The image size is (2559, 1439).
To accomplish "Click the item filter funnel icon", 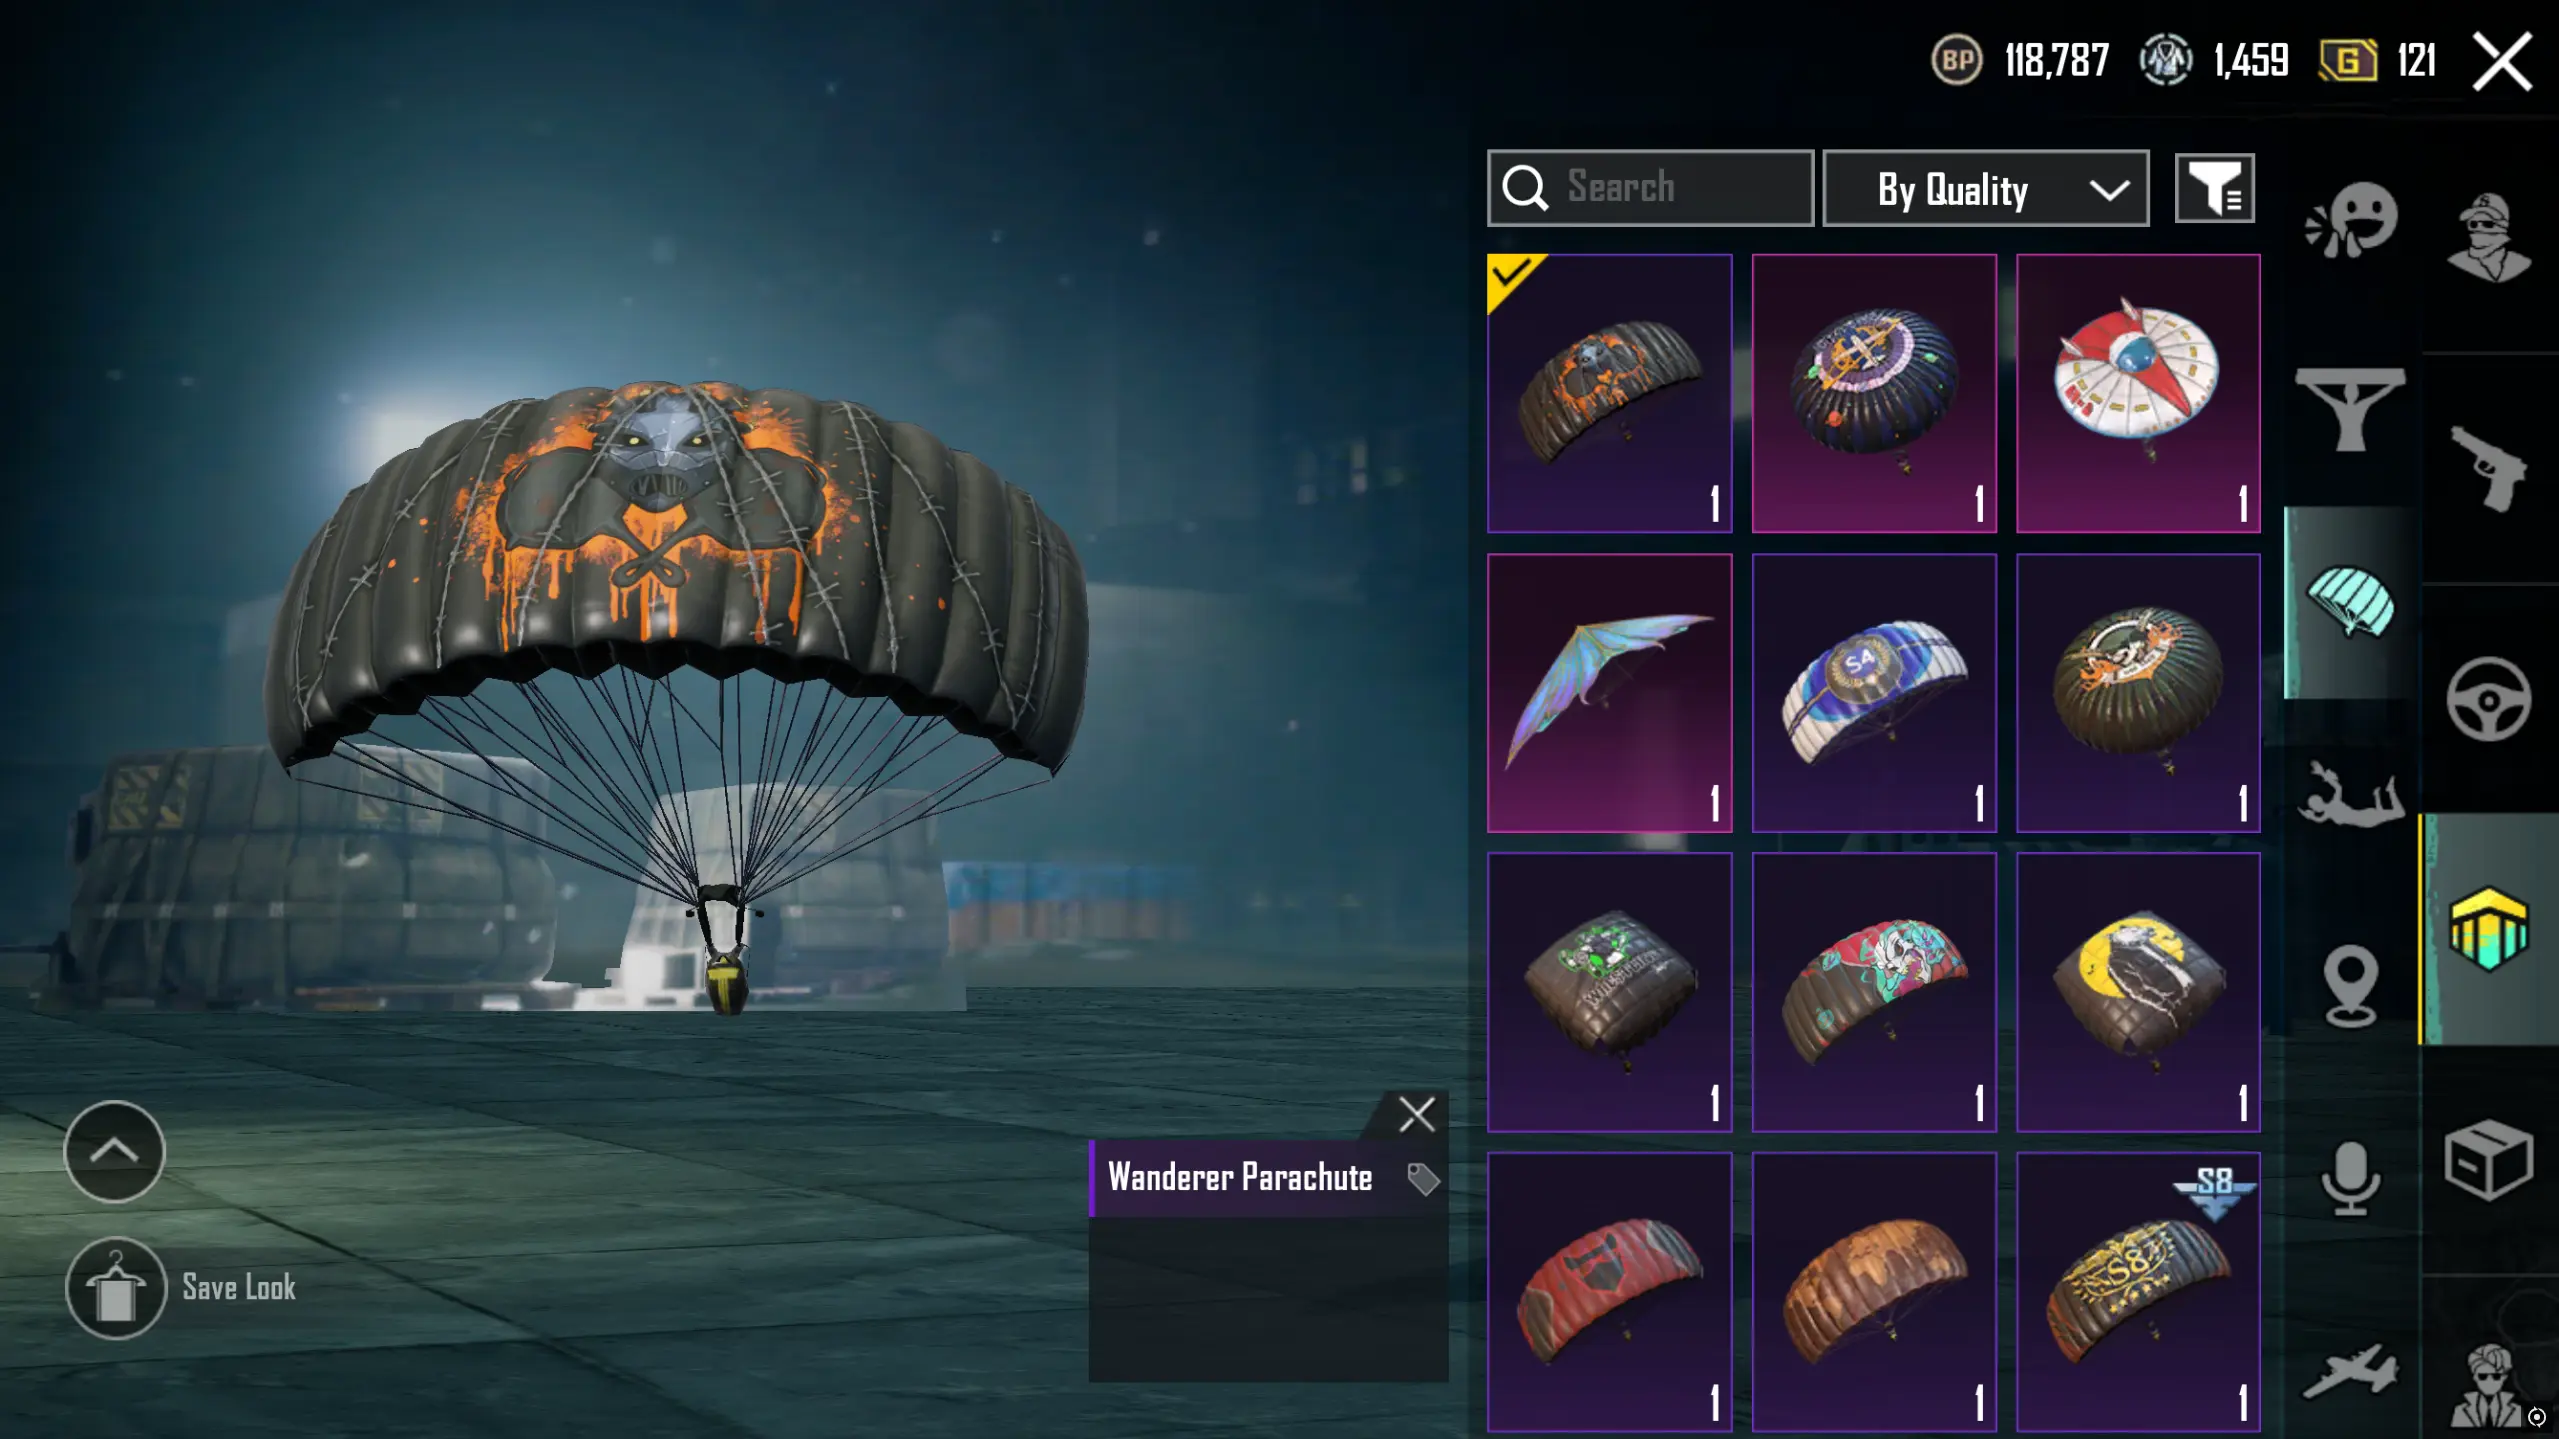I will [2215, 188].
